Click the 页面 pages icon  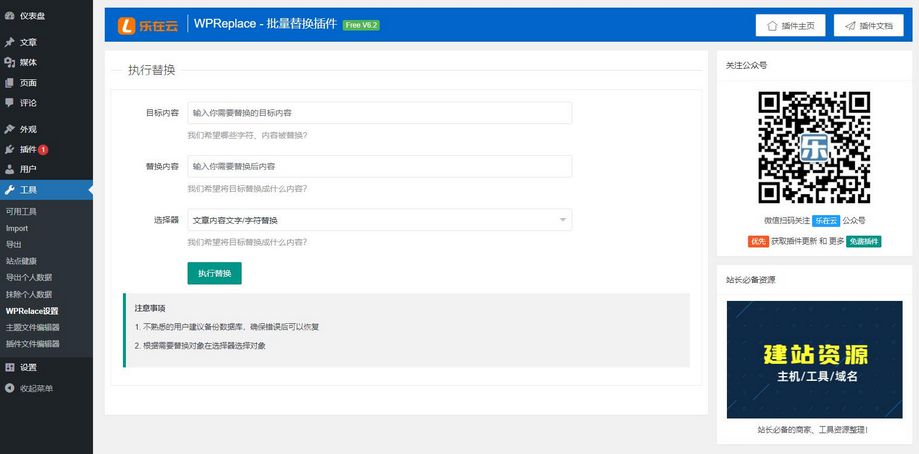tap(9, 83)
